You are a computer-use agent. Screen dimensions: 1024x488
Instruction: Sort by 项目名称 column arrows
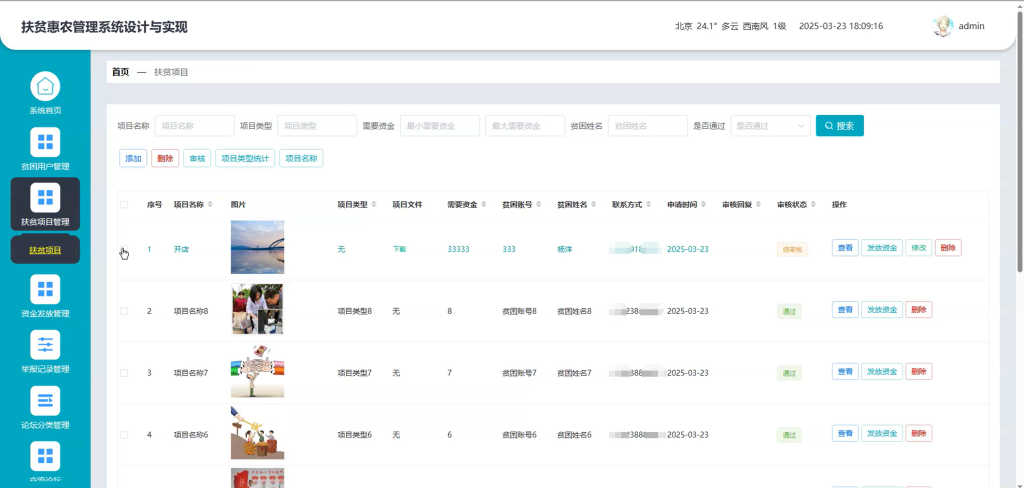click(210, 204)
